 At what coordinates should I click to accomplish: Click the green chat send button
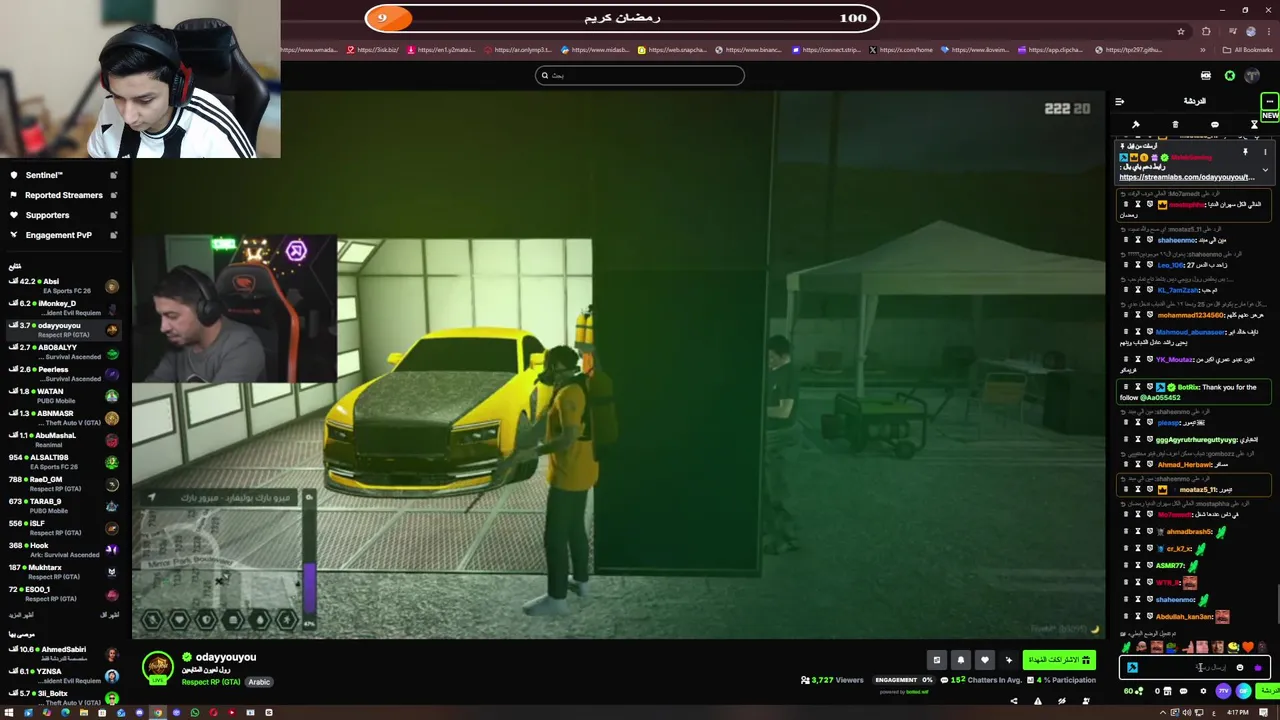click(x=1268, y=691)
